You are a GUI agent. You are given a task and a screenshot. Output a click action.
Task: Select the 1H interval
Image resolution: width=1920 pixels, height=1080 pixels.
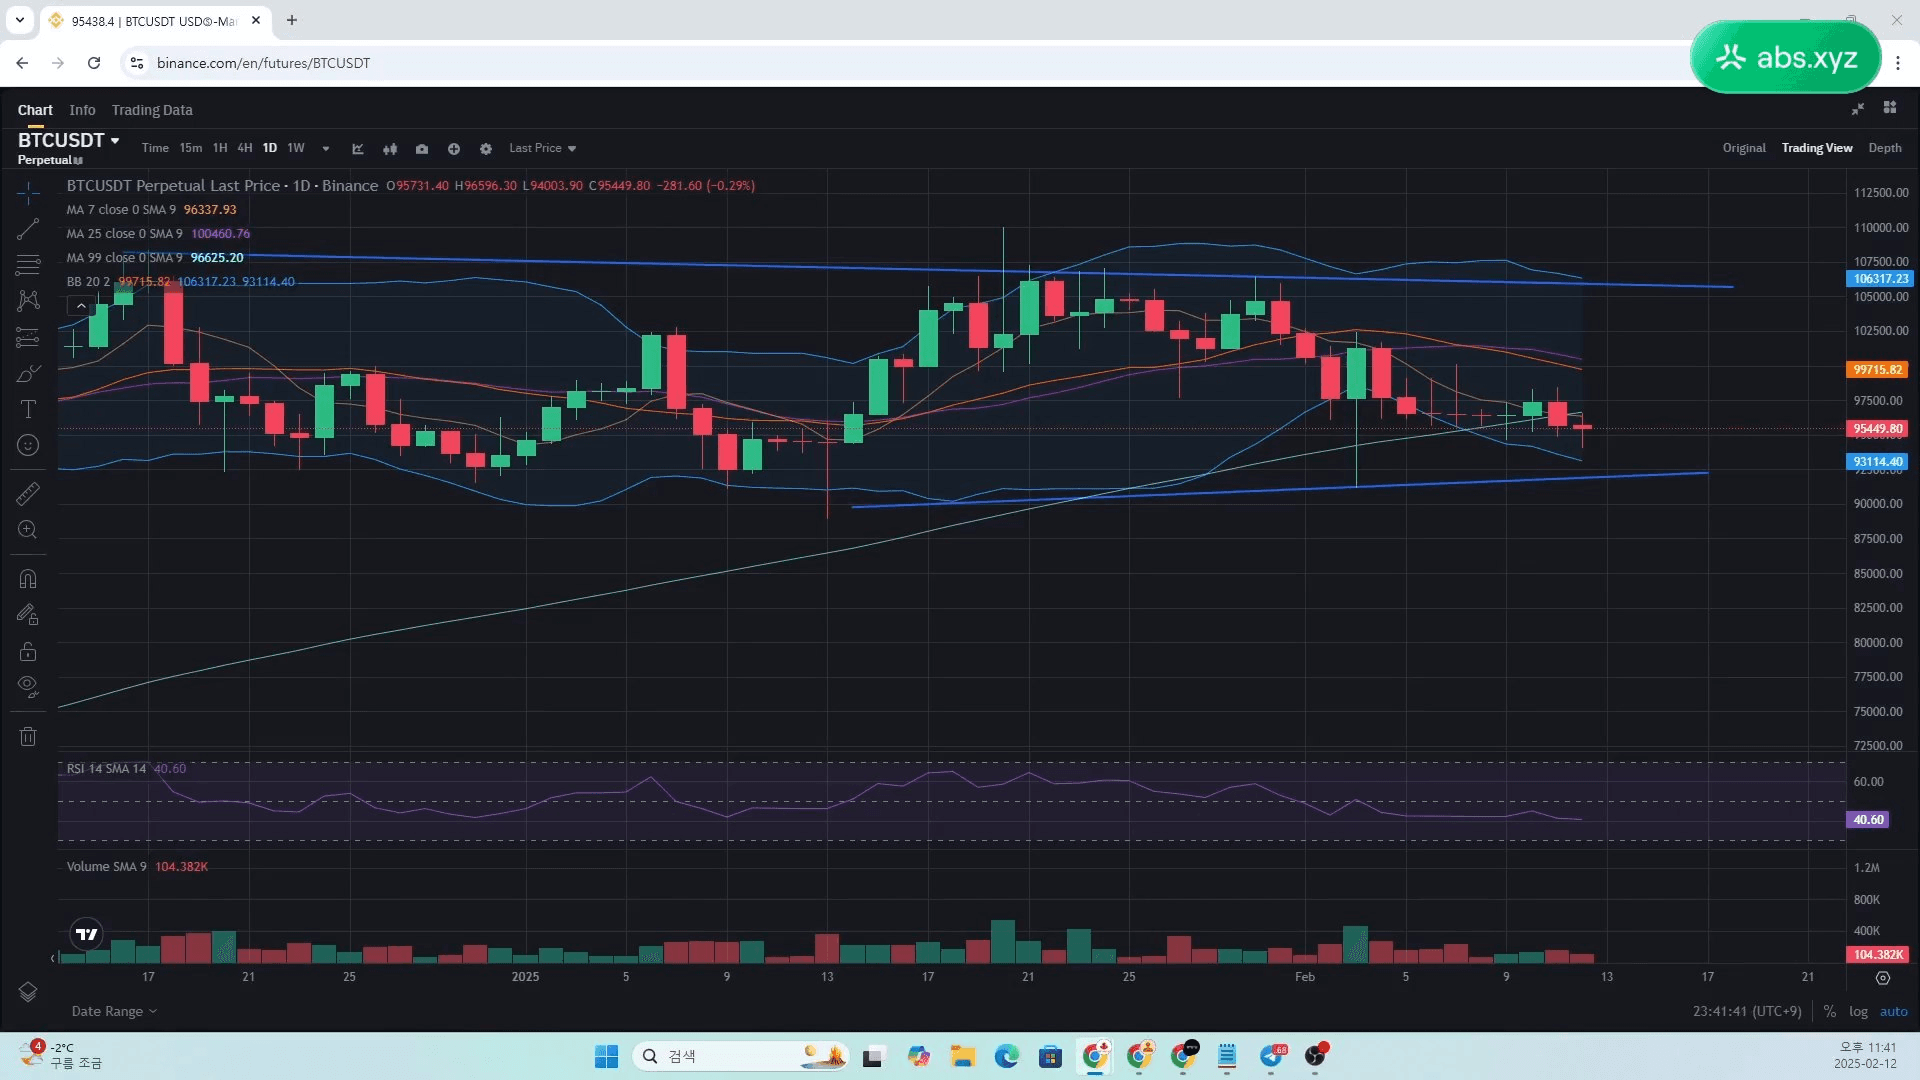click(220, 148)
